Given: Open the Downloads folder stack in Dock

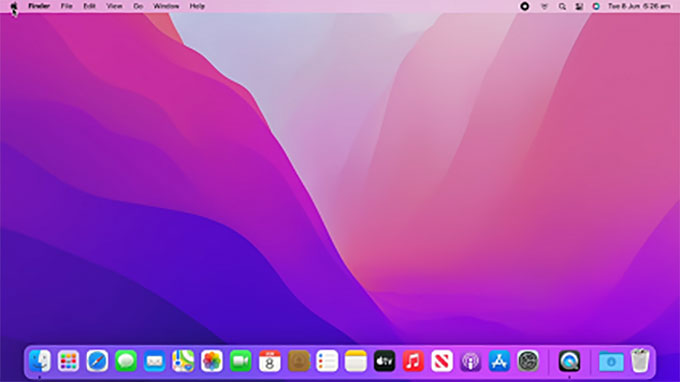Looking at the screenshot, I should 611,362.
